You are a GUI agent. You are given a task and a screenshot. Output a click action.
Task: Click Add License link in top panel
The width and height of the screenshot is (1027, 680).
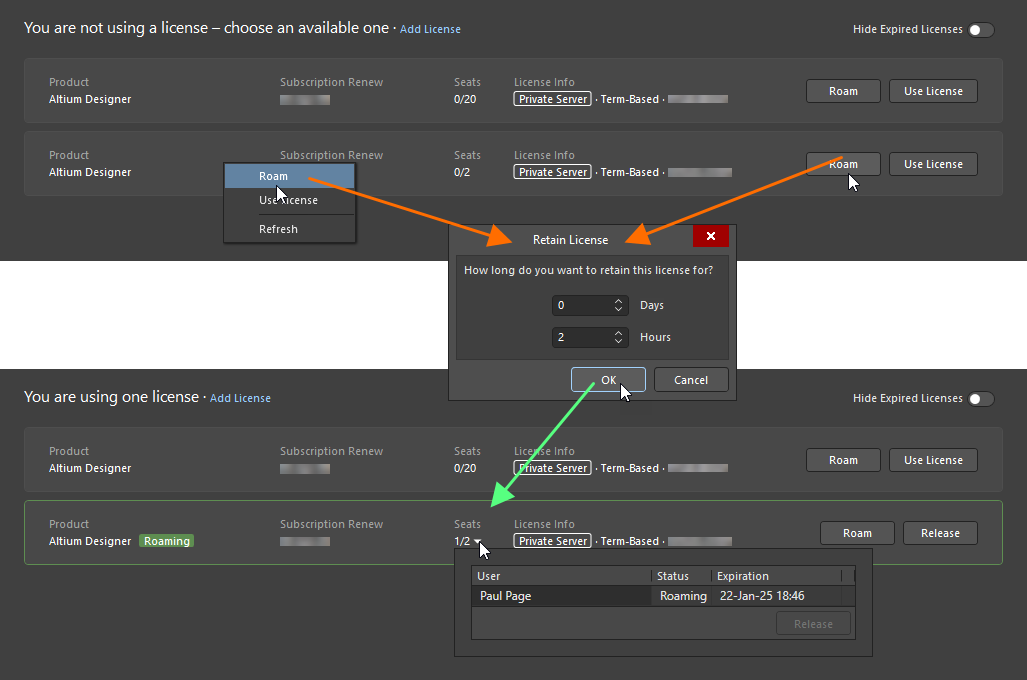[430, 29]
